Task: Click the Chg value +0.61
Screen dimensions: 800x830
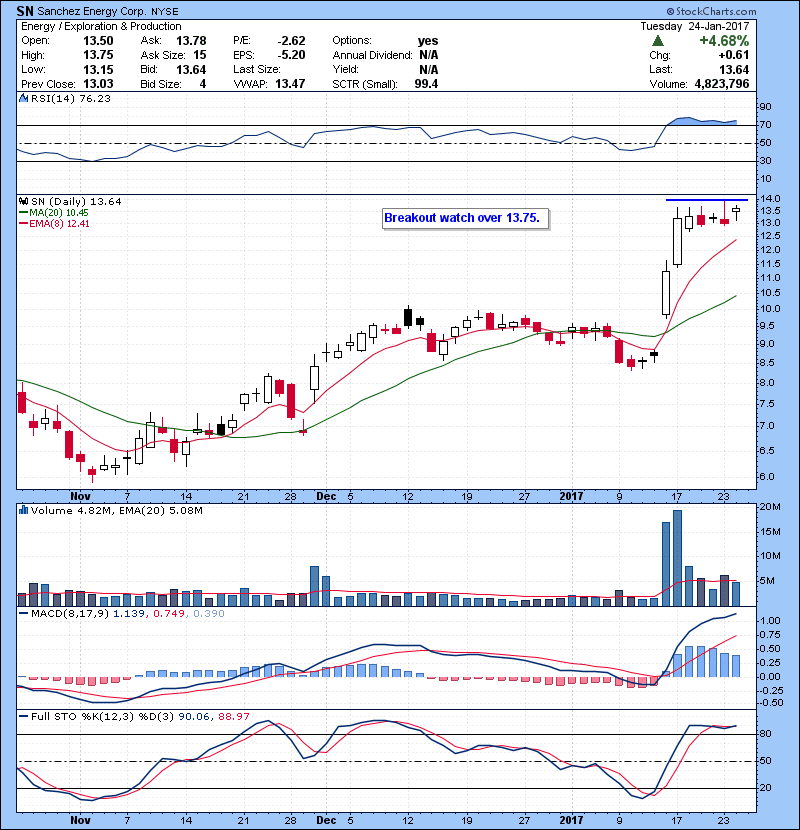Action: (x=734, y=55)
